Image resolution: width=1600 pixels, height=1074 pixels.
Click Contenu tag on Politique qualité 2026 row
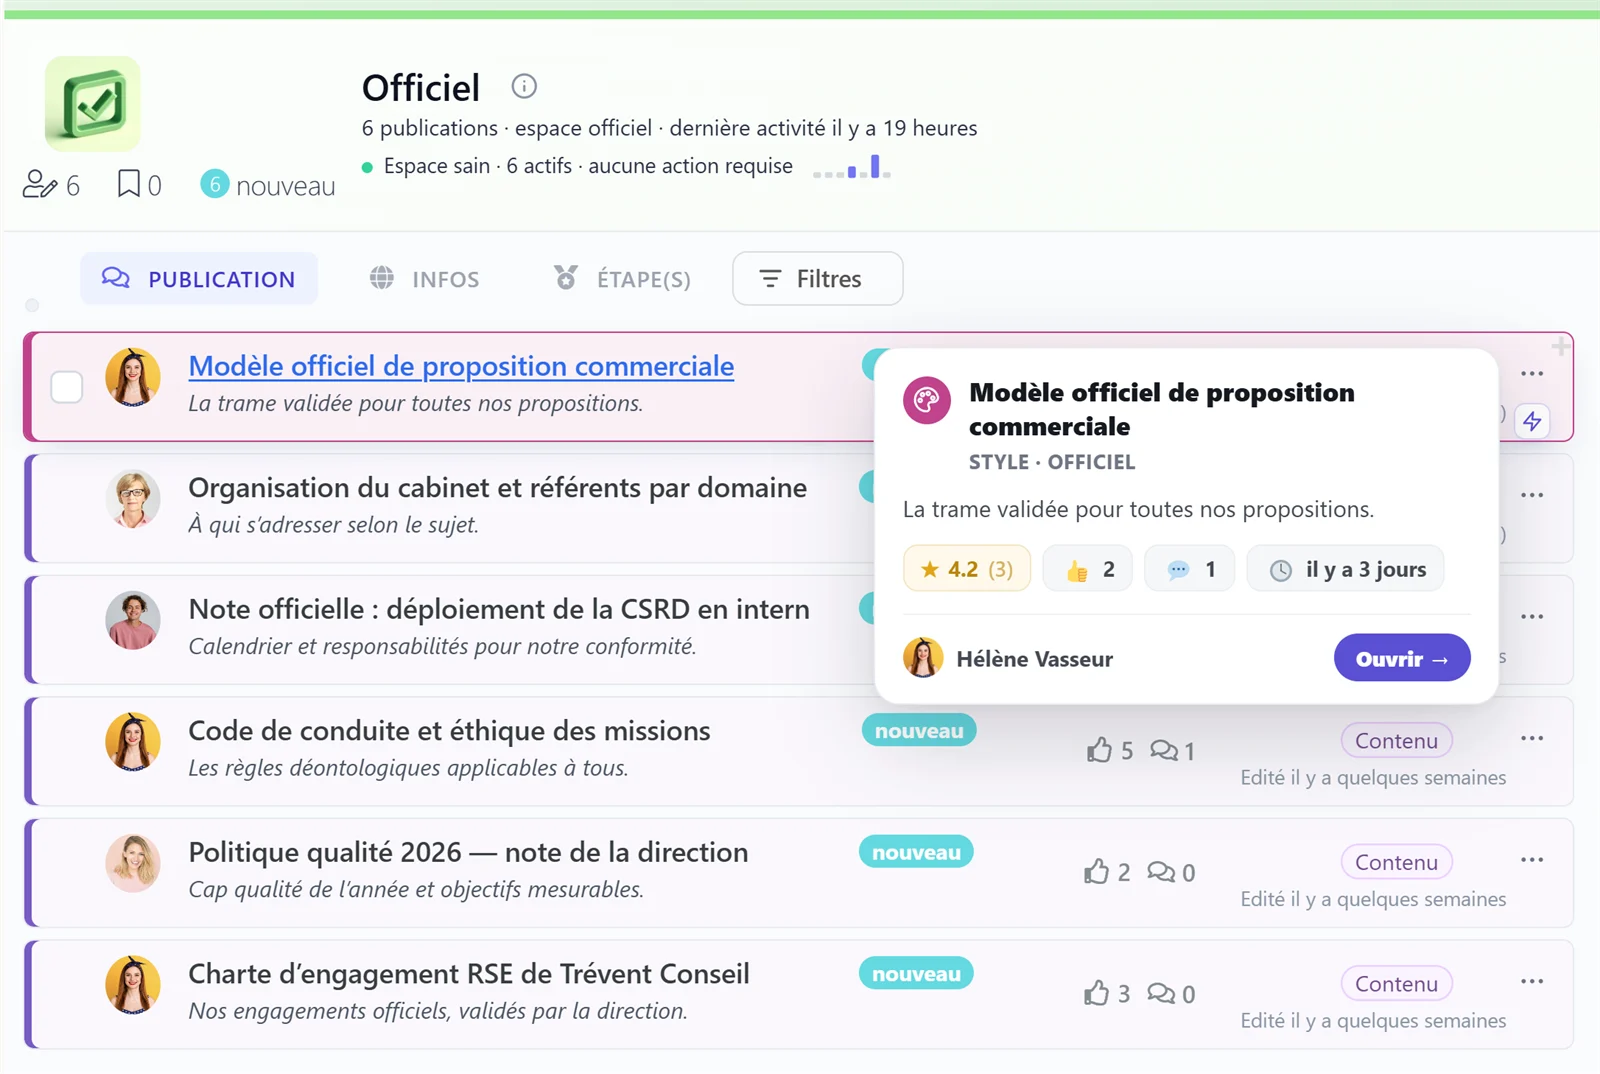pos(1396,862)
